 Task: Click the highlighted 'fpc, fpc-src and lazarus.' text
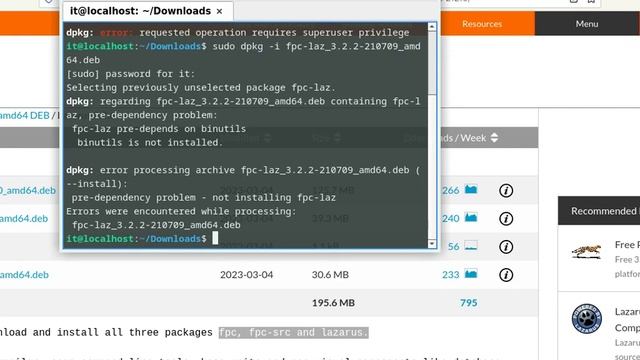pyautogui.click(x=293, y=332)
